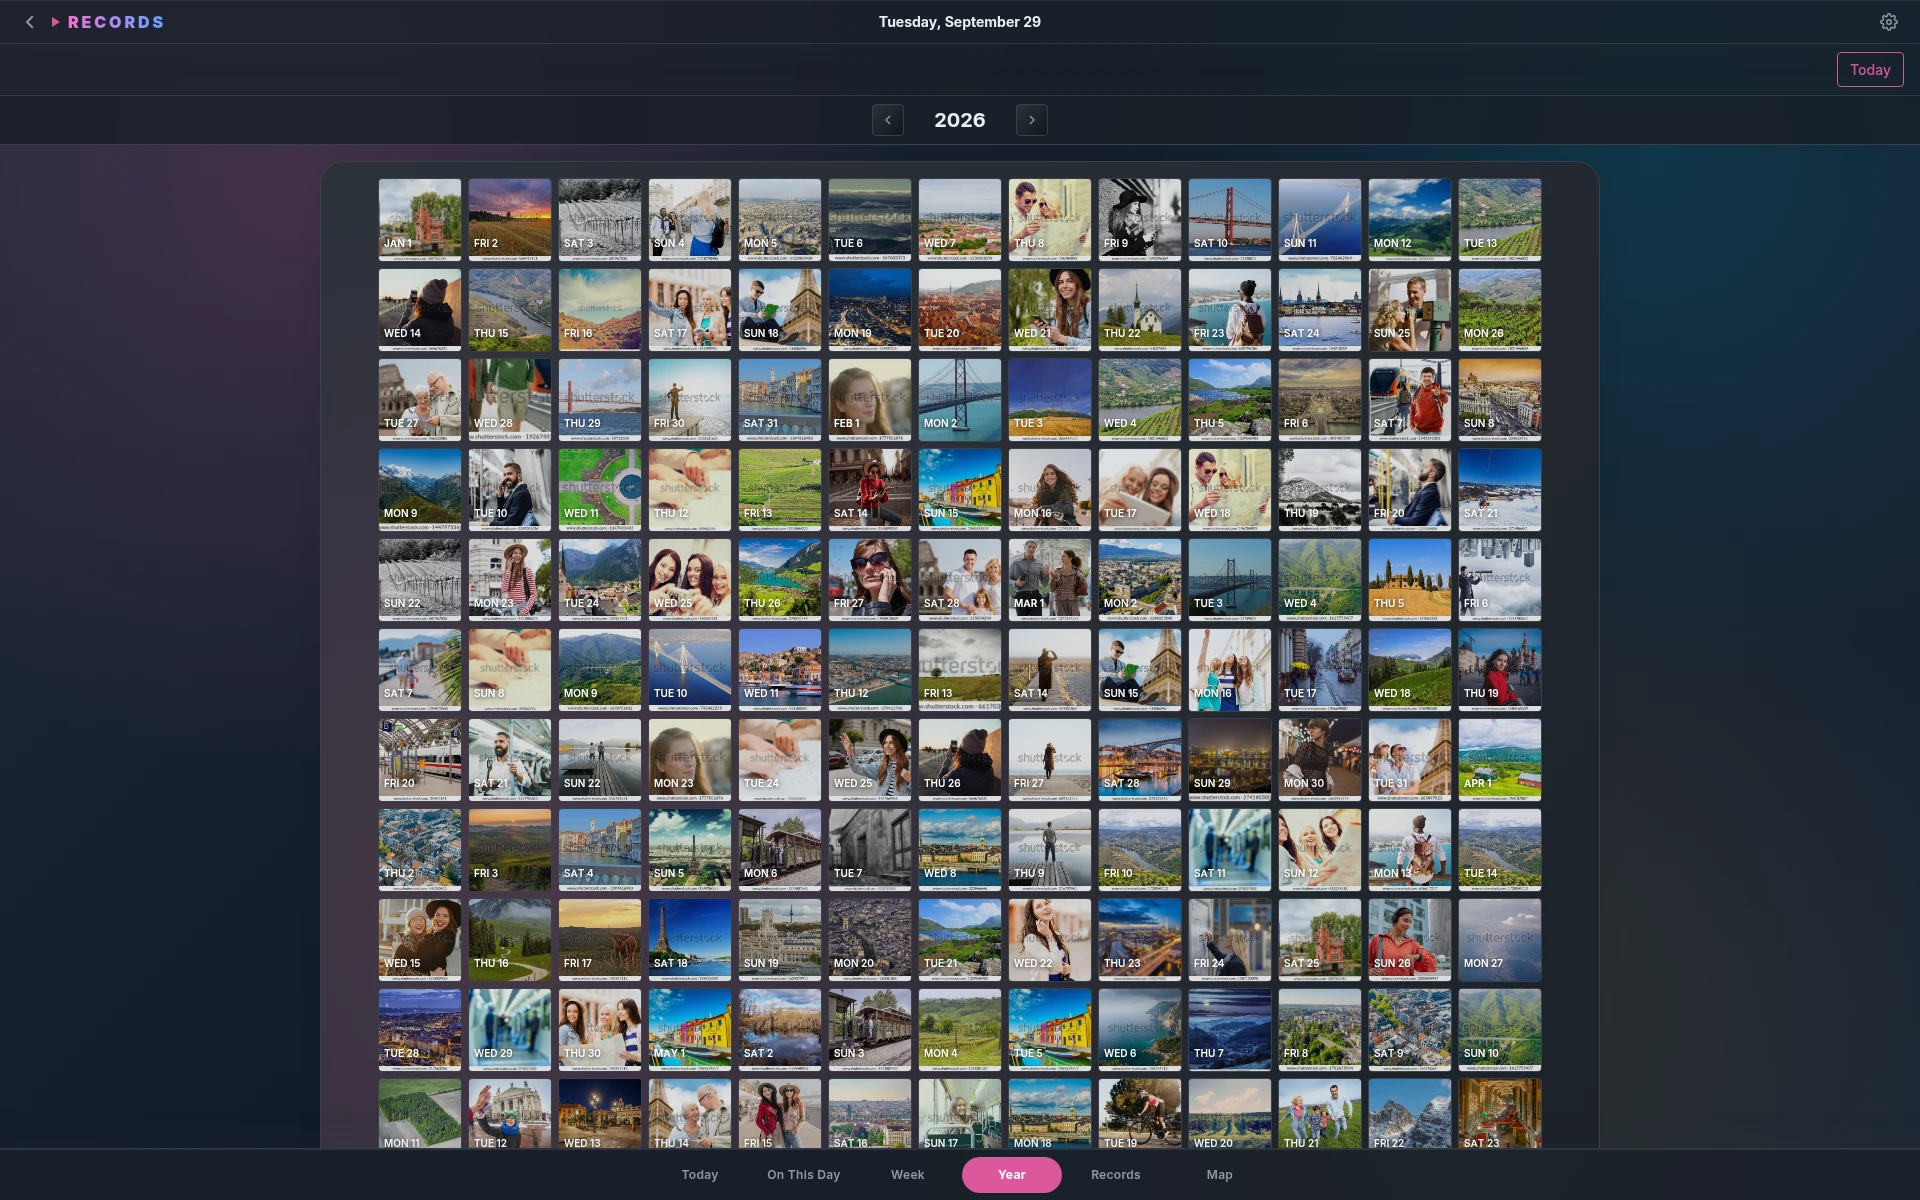This screenshot has width=1920, height=1200.
Task: Open the JAN 1 thumbnail
Action: click(420, 220)
